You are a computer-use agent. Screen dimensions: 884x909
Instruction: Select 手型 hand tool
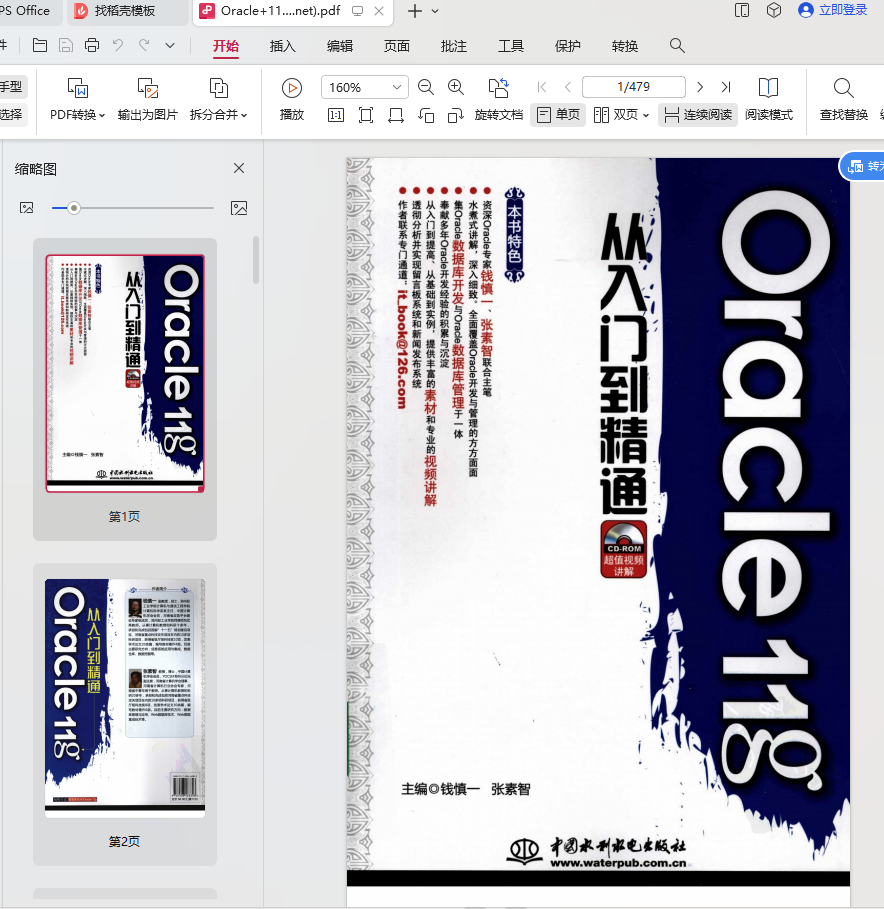click(x=12, y=87)
